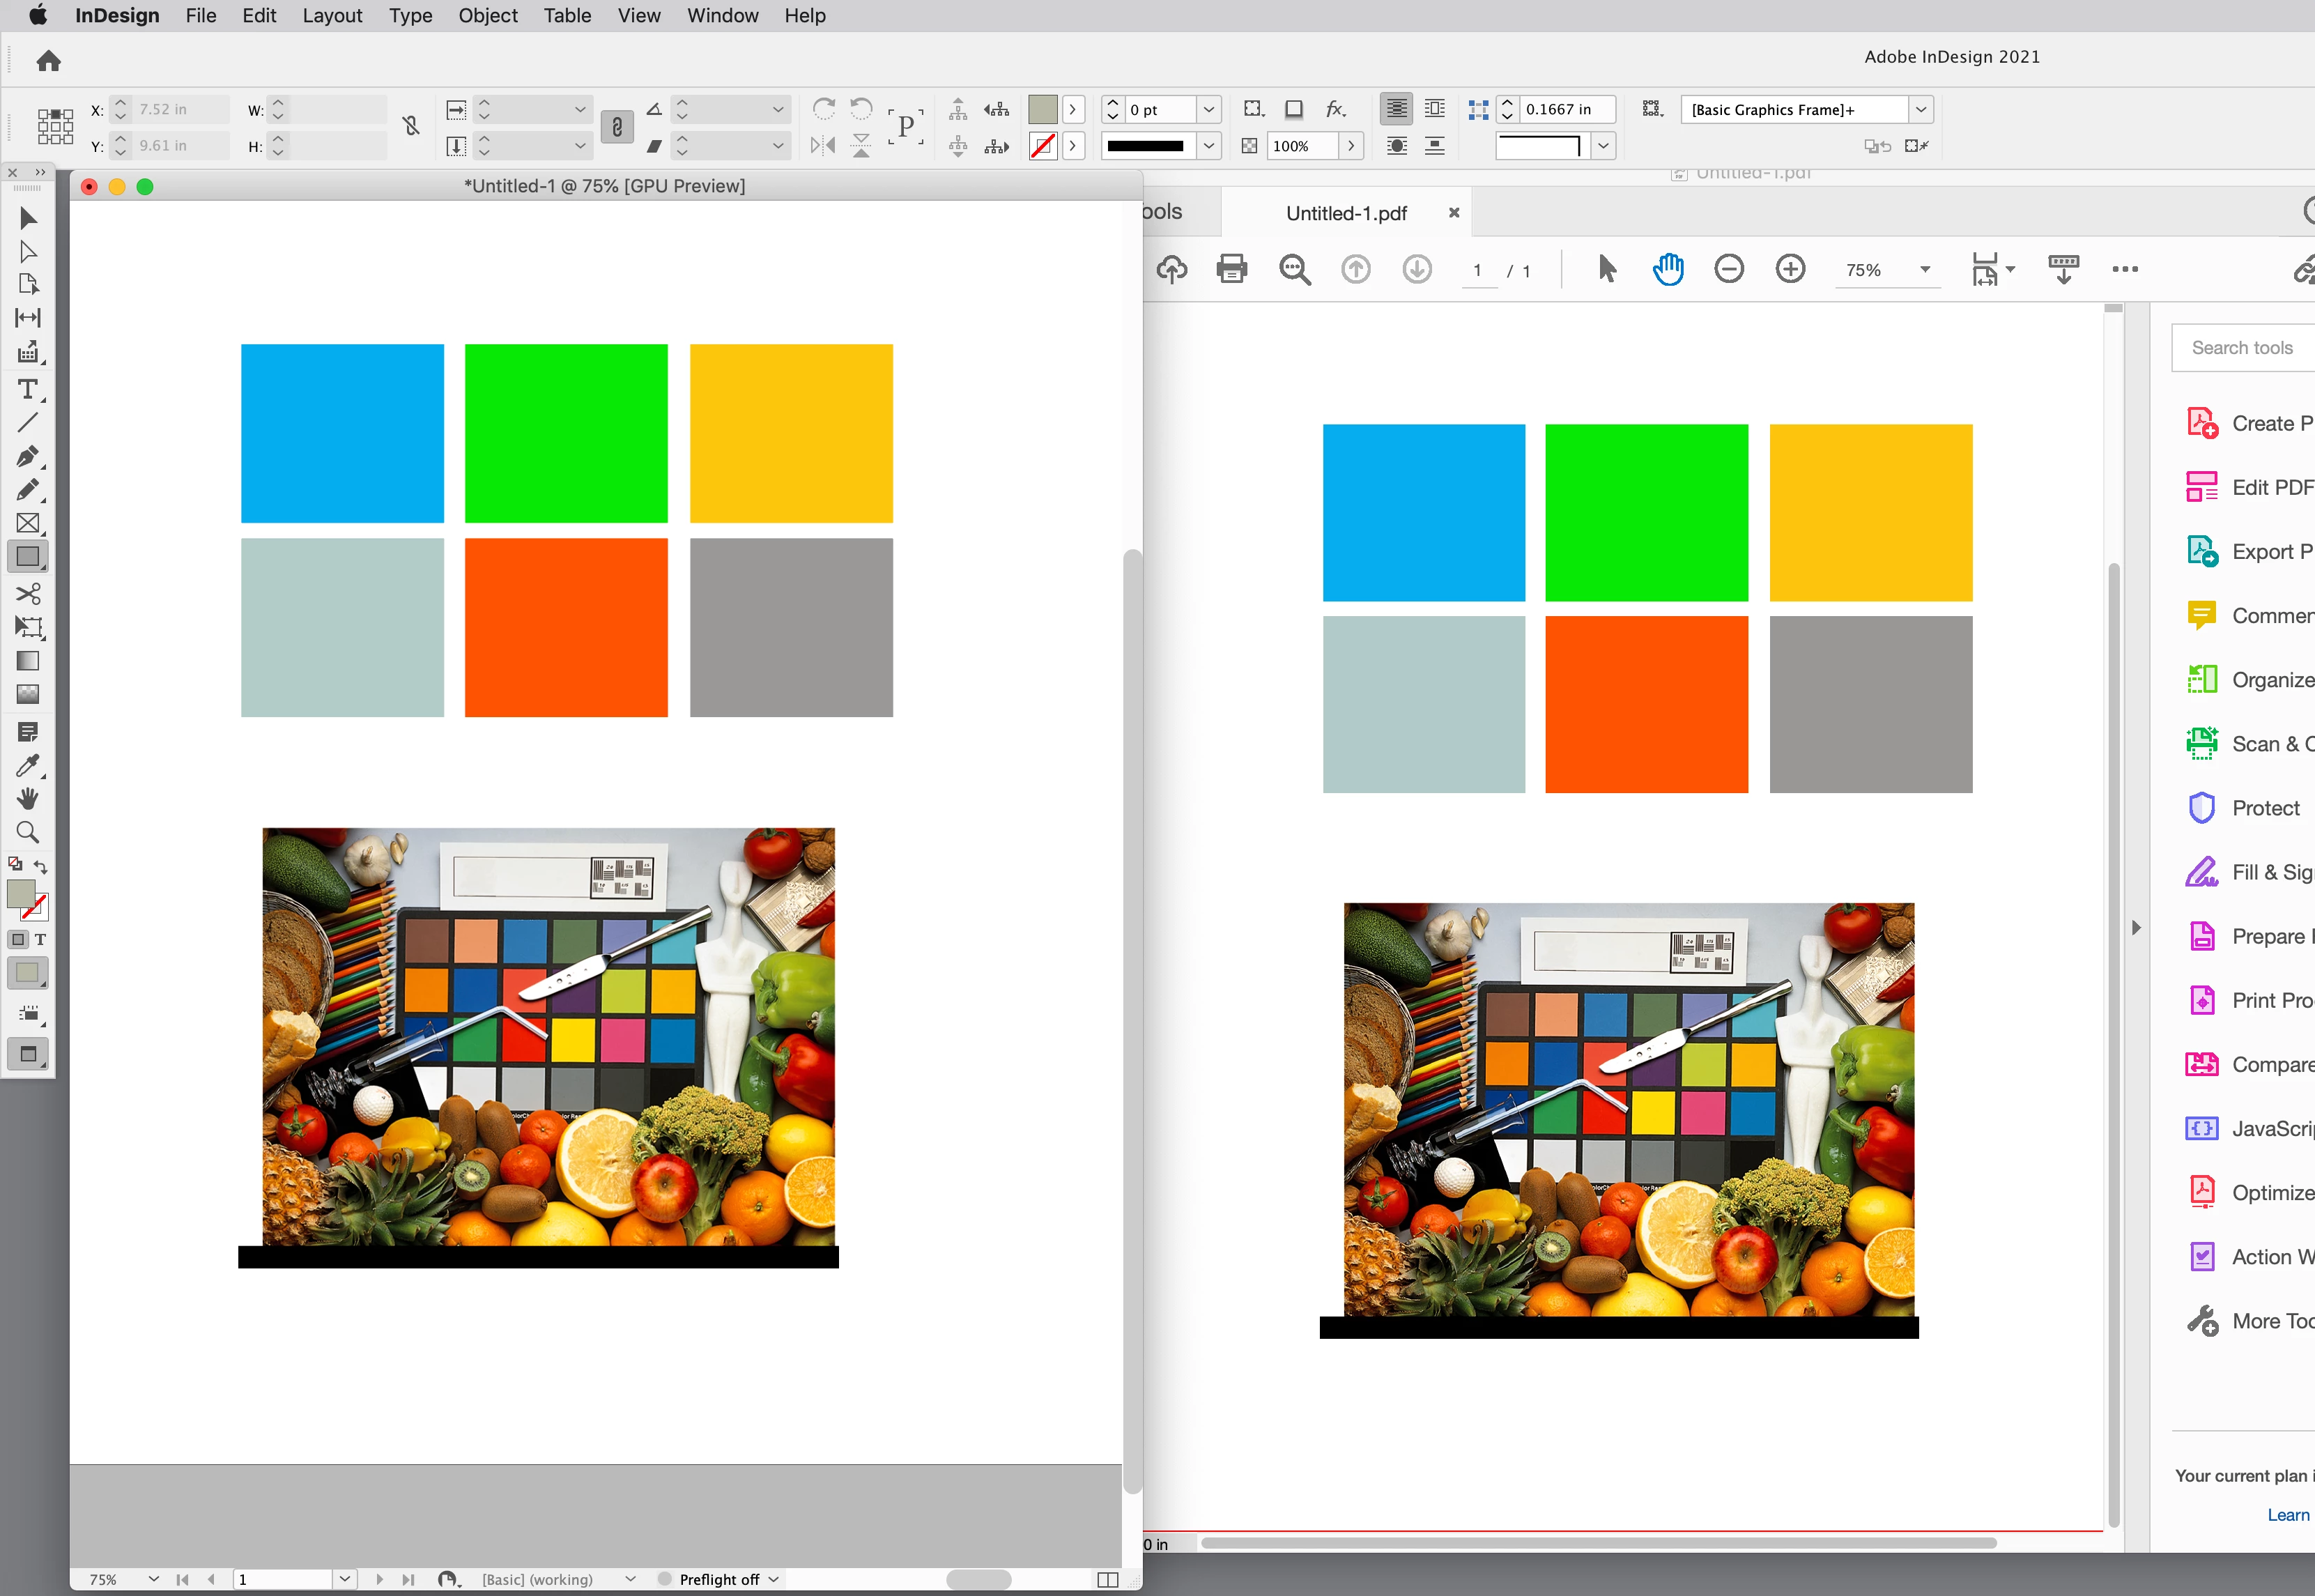Choose the Scissors tool
The width and height of the screenshot is (2315, 1596).
(27, 594)
